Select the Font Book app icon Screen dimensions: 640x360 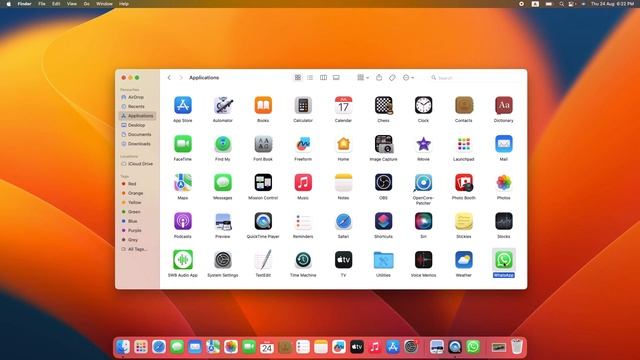263,144
